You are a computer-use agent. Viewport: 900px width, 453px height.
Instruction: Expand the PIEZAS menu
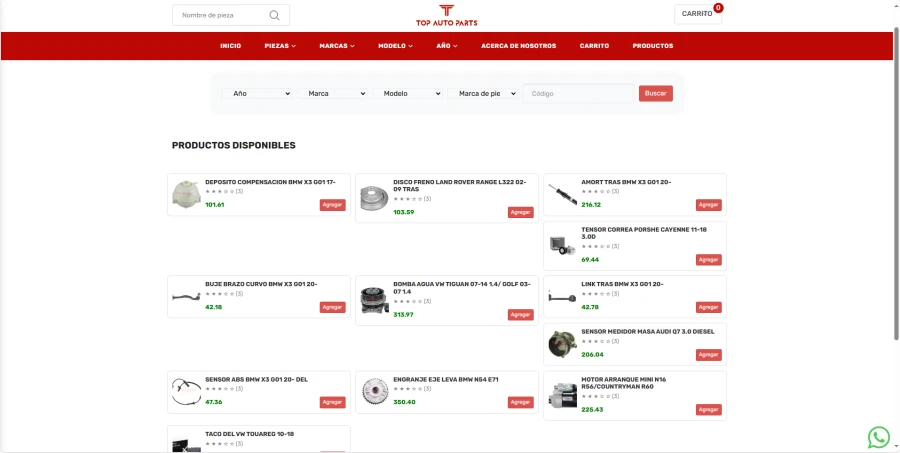tap(280, 46)
